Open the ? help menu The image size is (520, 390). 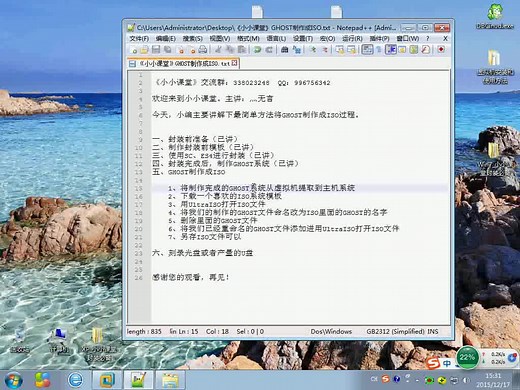pyautogui.click(x=428, y=39)
